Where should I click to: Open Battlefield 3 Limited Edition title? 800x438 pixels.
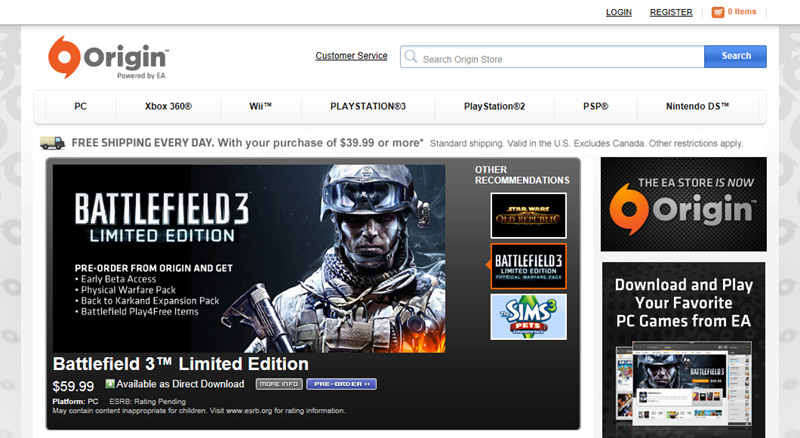pyautogui.click(x=181, y=364)
